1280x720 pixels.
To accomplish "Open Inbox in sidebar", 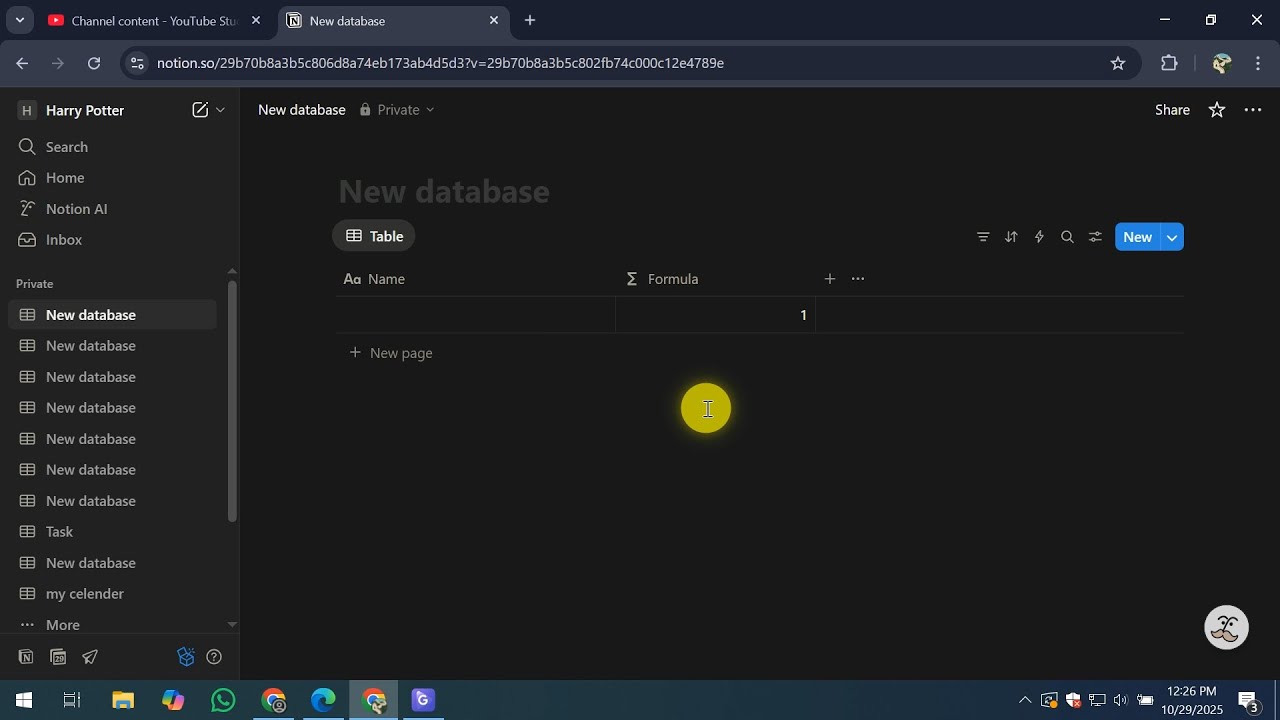I will 112,240.
